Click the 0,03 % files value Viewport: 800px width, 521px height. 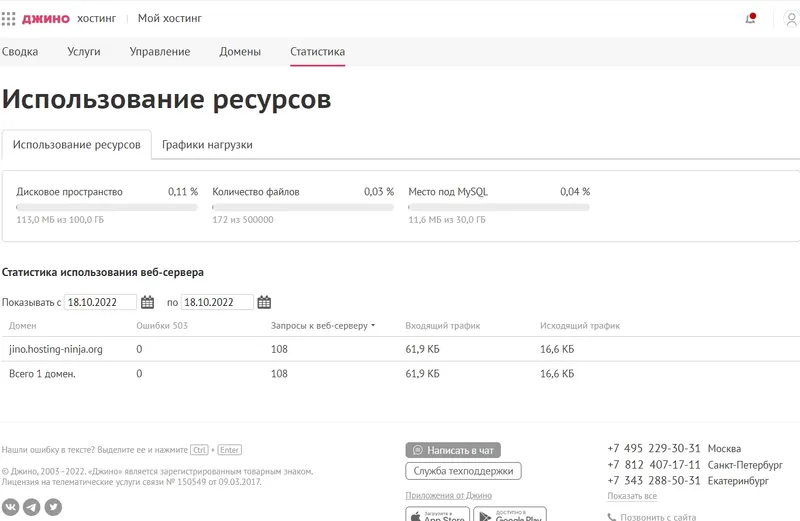tap(379, 192)
